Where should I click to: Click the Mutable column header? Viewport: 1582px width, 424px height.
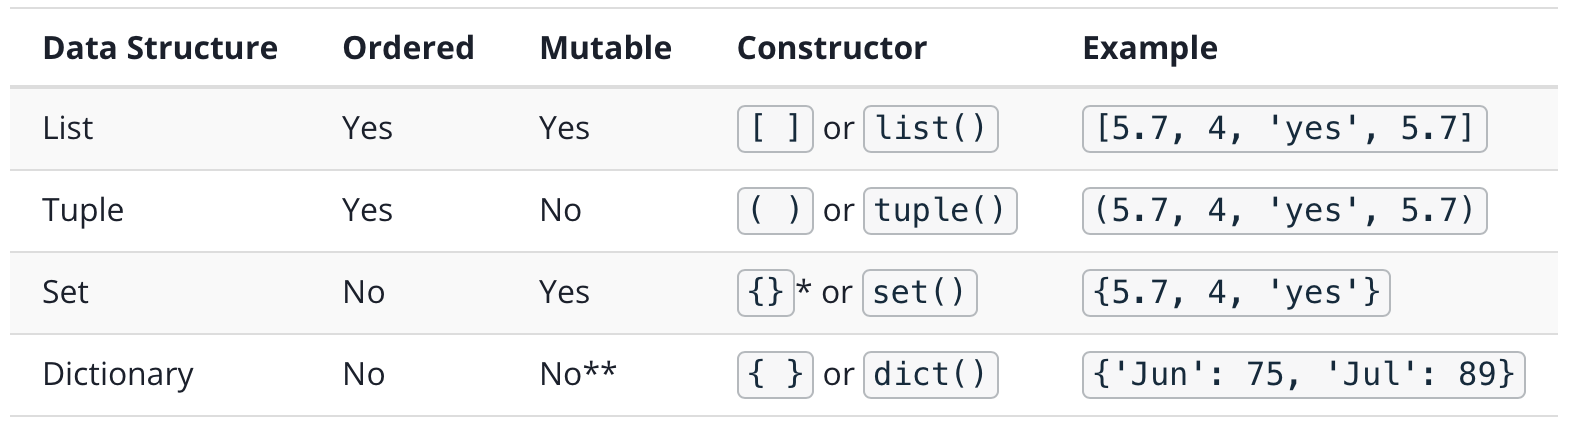click(605, 48)
